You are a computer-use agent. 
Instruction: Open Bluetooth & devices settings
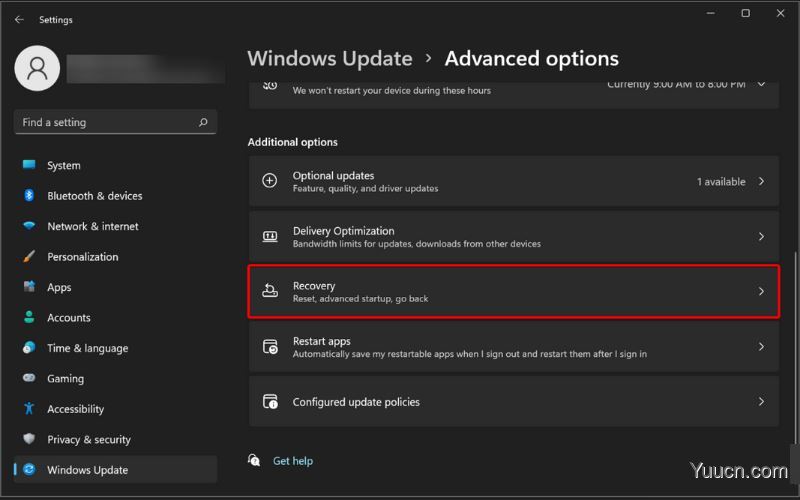point(115,195)
